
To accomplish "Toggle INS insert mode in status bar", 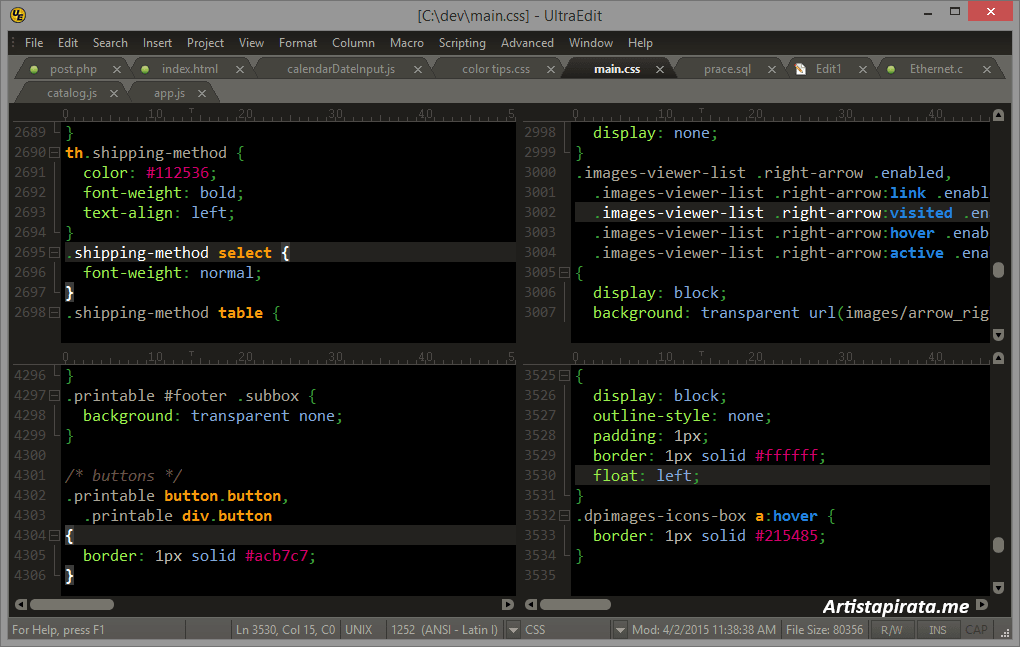I will coord(937,630).
